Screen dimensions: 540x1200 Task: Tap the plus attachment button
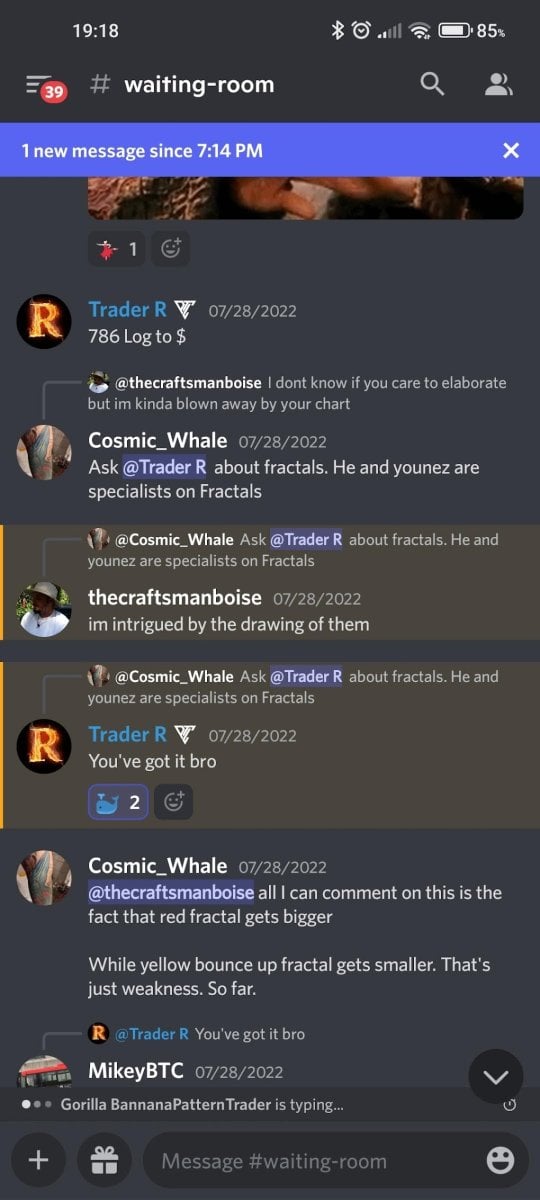pos(38,1160)
